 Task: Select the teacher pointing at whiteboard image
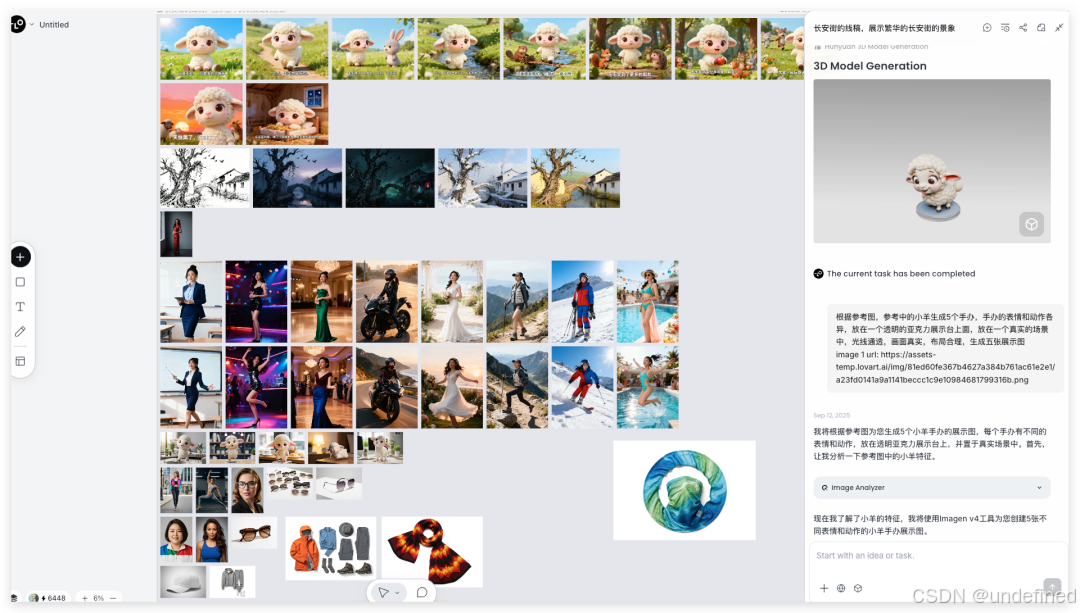coord(191,388)
